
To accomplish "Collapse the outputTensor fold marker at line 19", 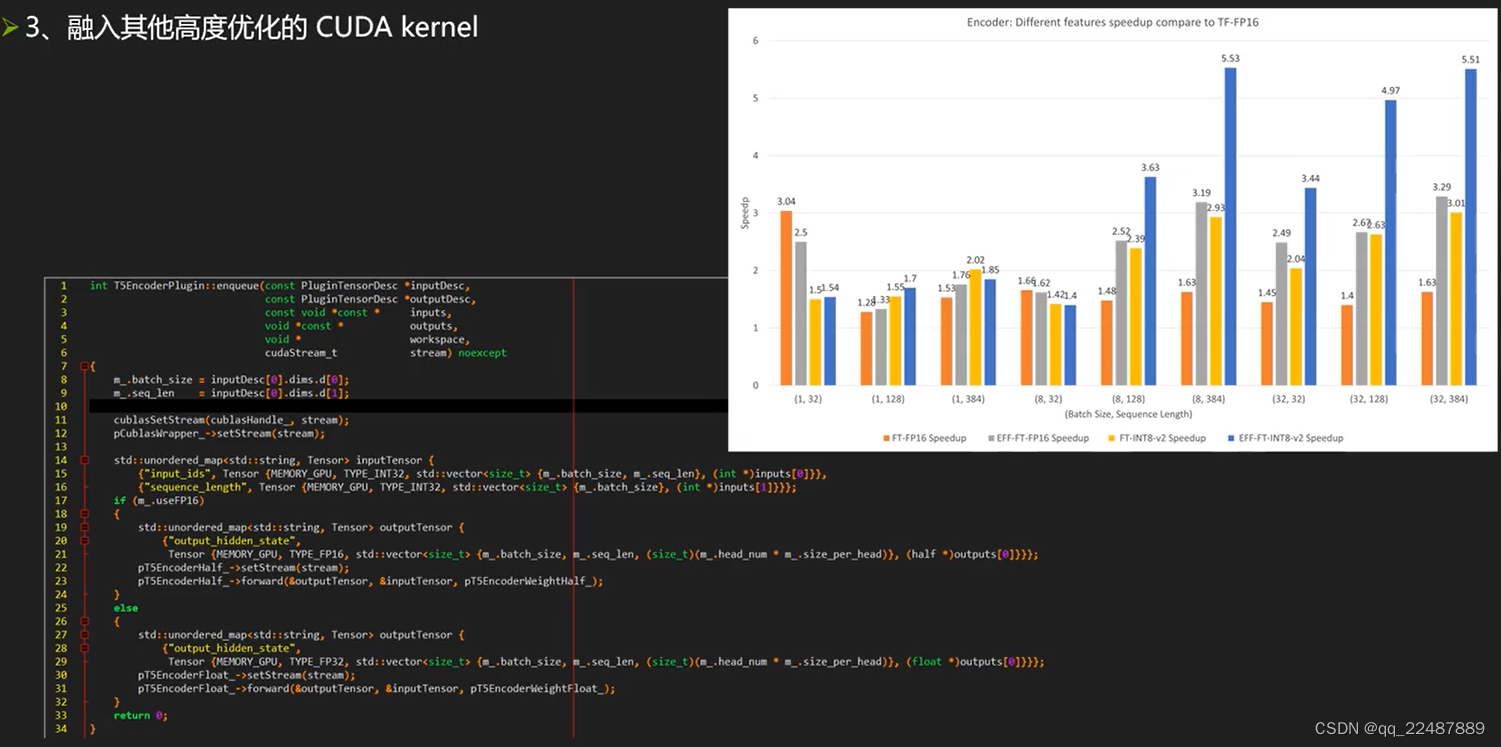I will 84,527.
